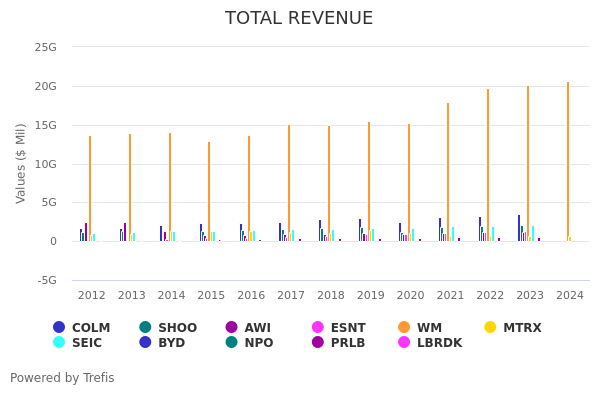
Task: Click the Powered by Trefis link
Action: click(x=62, y=378)
